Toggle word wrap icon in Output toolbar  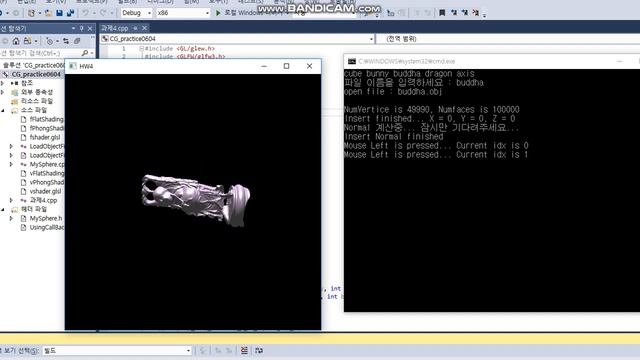pos(259,350)
